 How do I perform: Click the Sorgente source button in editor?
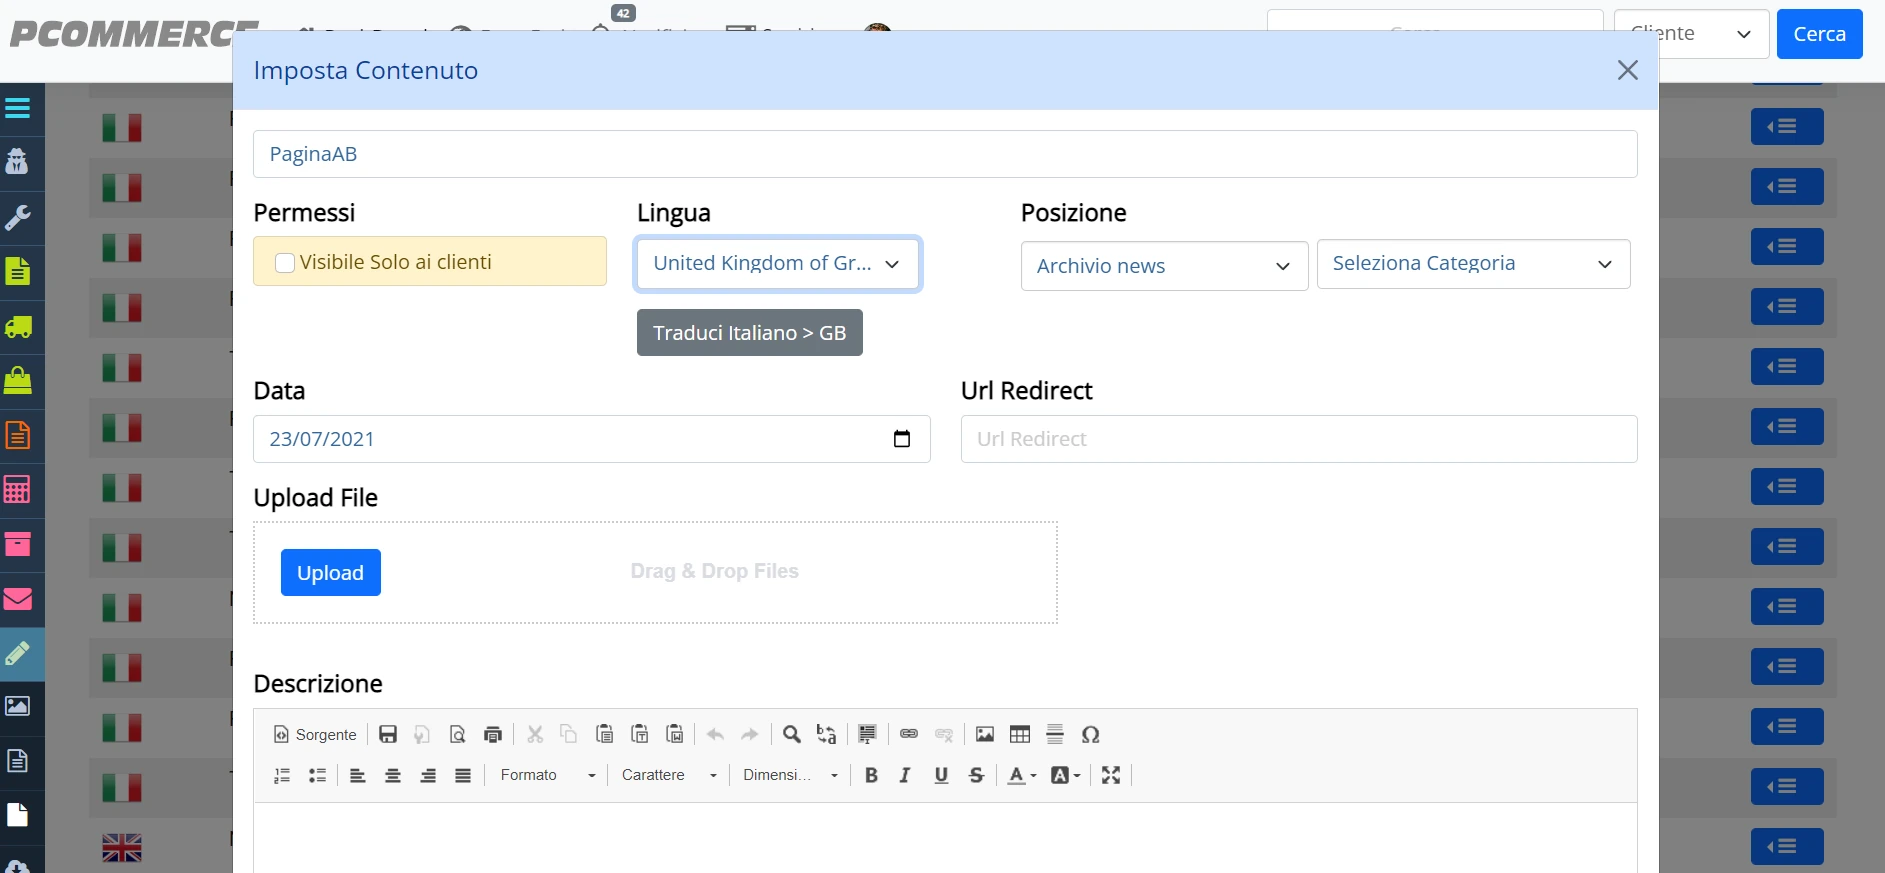315,734
